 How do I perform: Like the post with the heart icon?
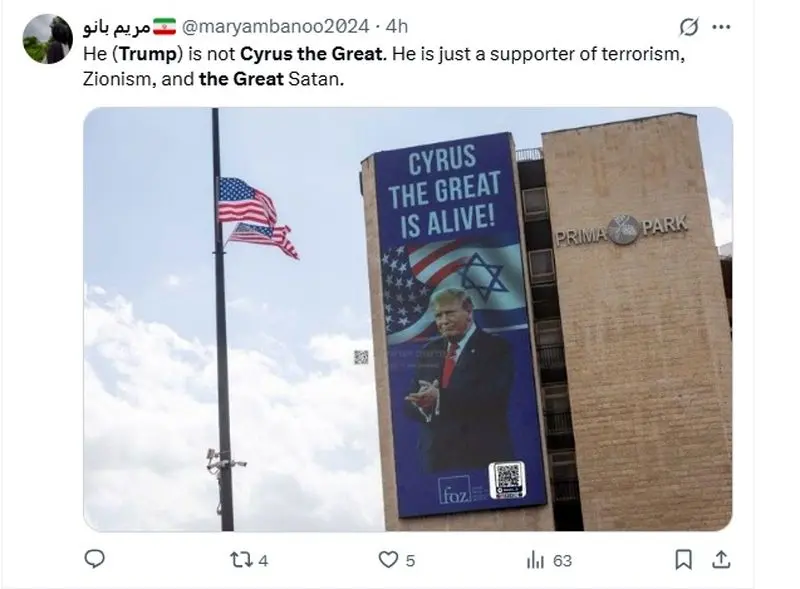coord(388,560)
